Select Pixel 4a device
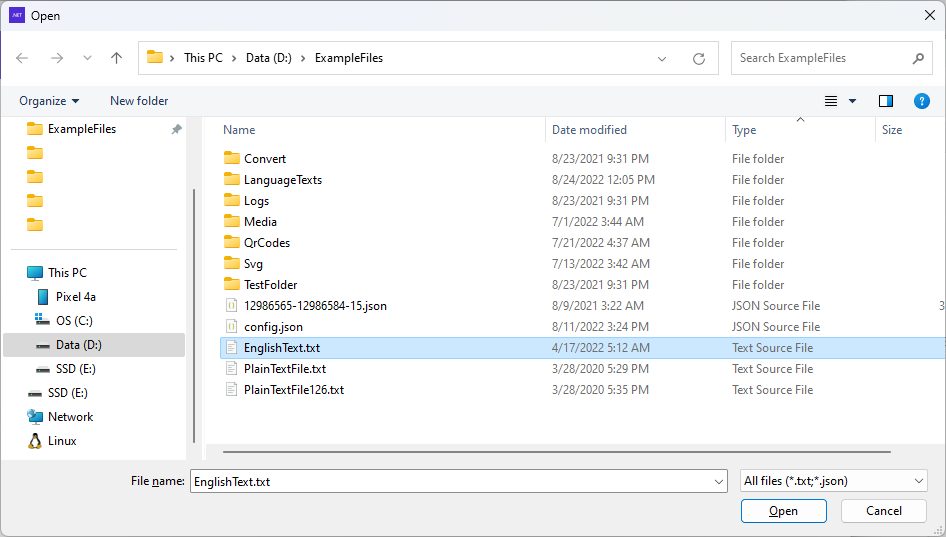 [75, 296]
